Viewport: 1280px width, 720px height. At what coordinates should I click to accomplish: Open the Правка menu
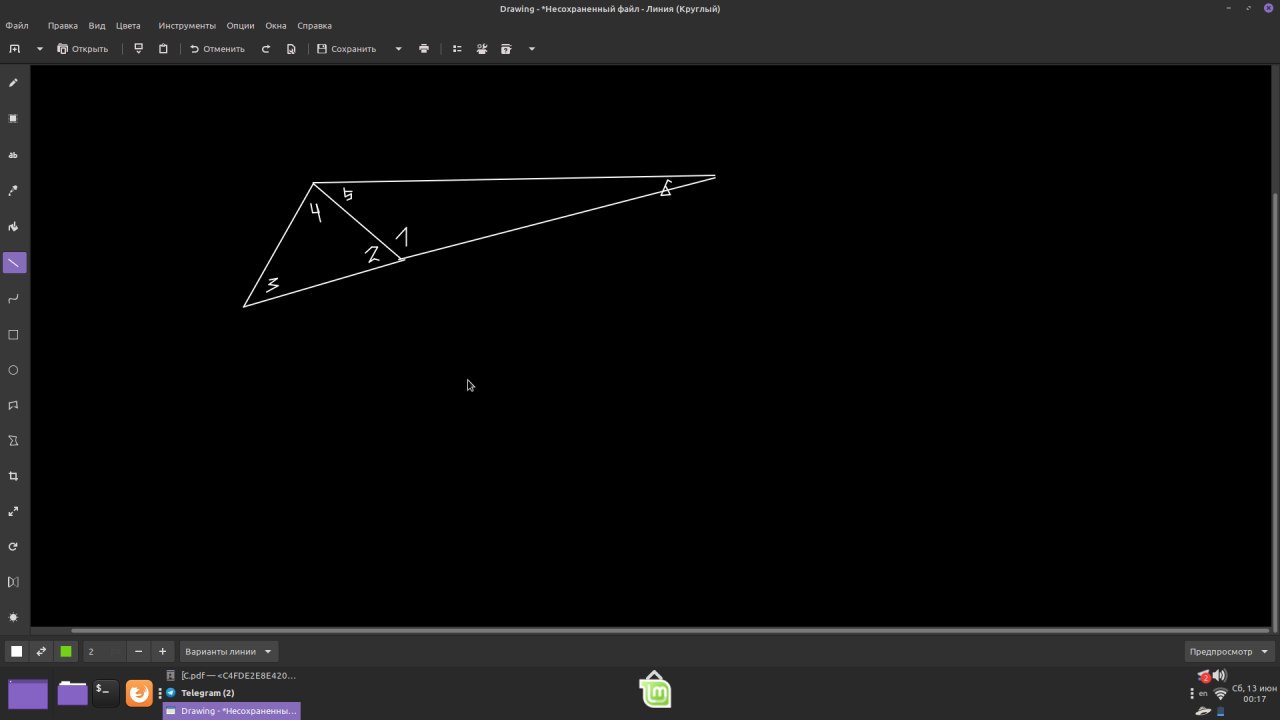coord(63,25)
